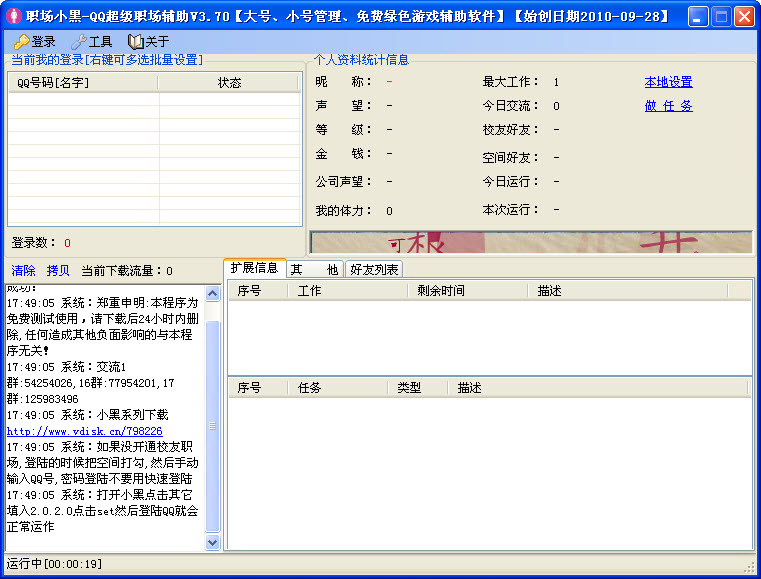Click the upper table's 描述 column header
This screenshot has width=761, height=579.
[628, 291]
